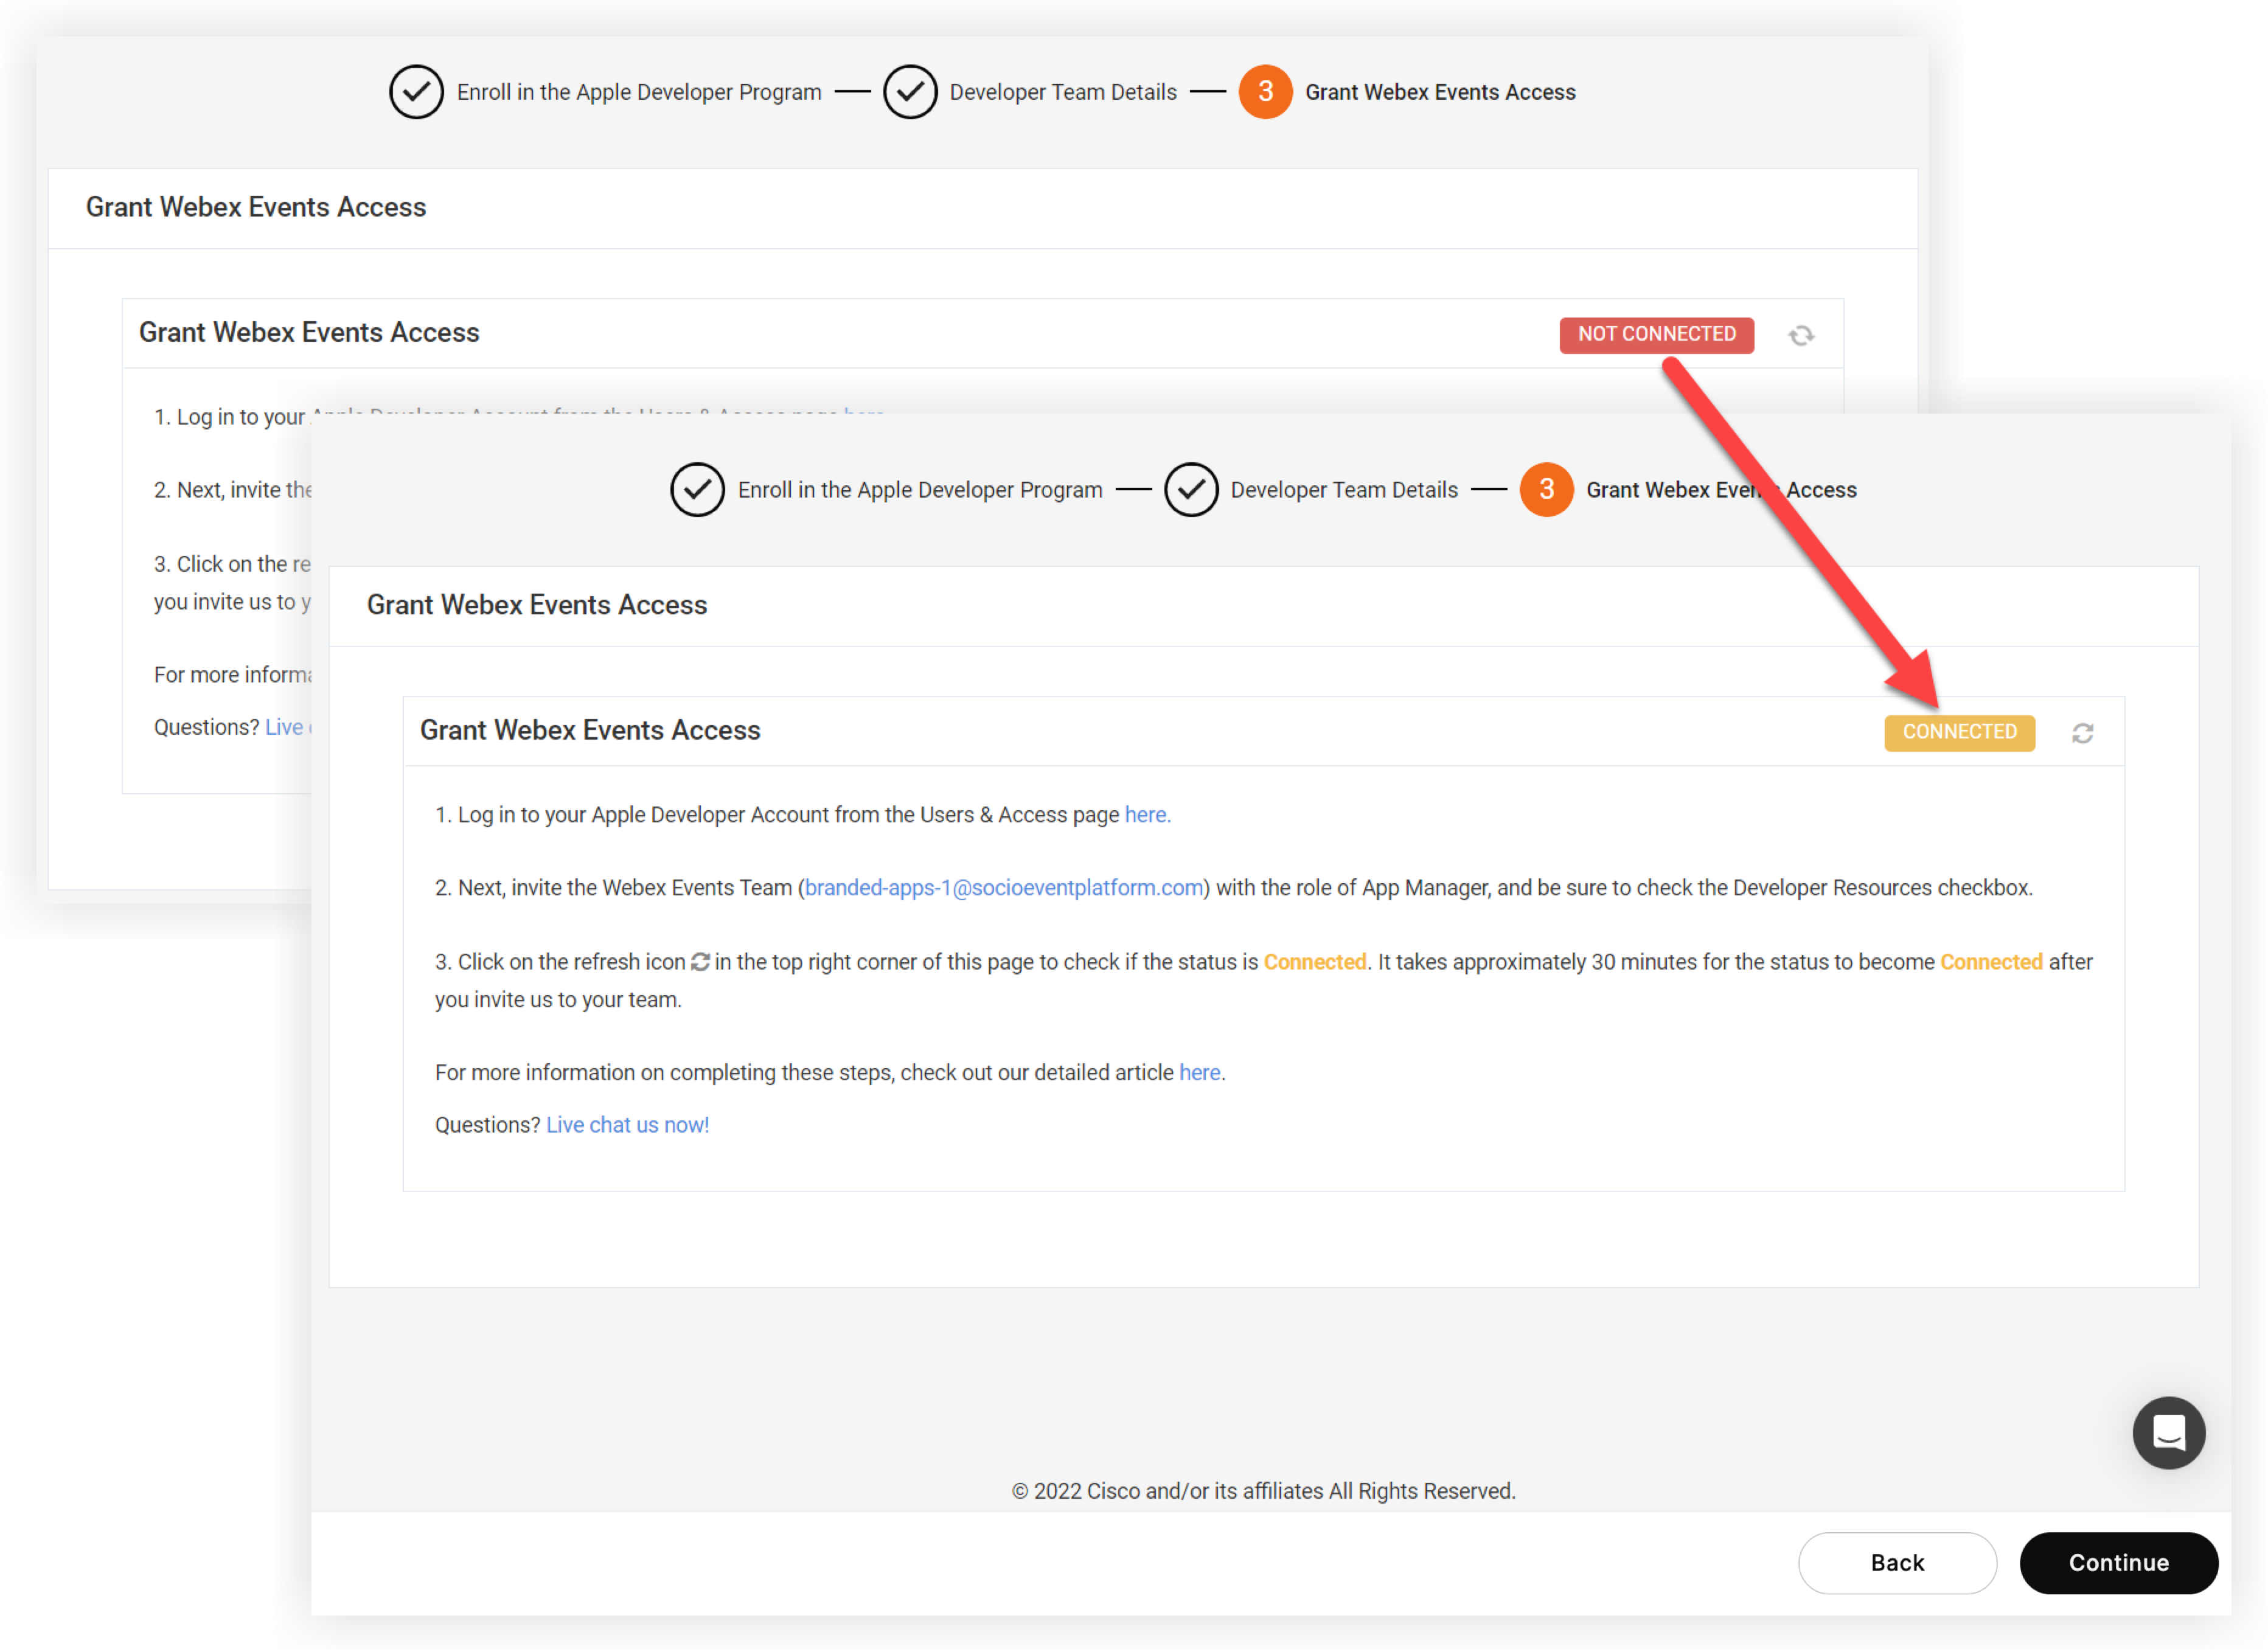2268x1652 pixels.
Task: Click the orange step 3 circle in front window
Action: pyautogui.click(x=1546, y=489)
